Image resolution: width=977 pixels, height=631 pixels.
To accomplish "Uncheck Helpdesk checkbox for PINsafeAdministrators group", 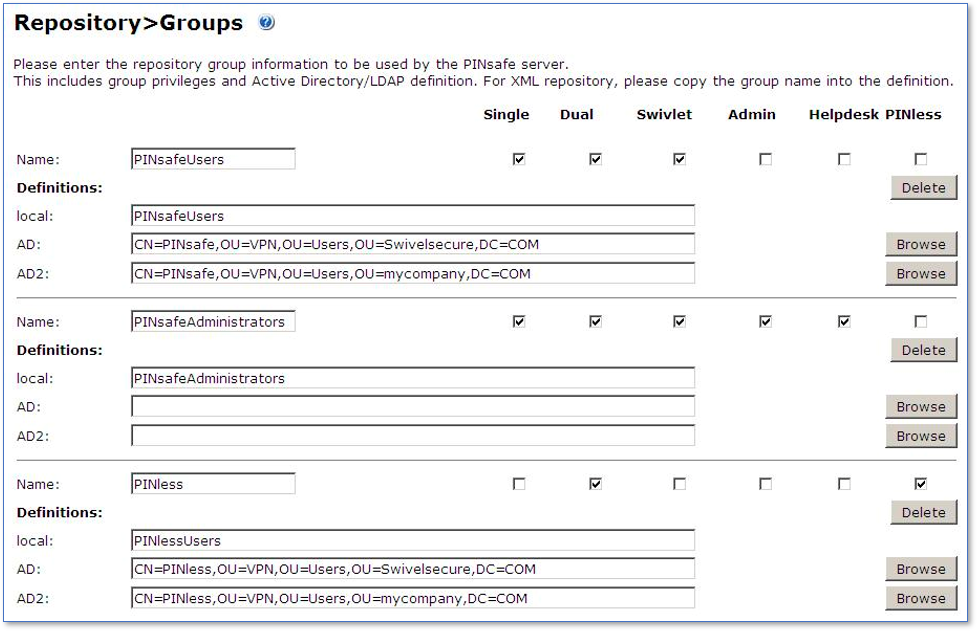I will [x=844, y=321].
